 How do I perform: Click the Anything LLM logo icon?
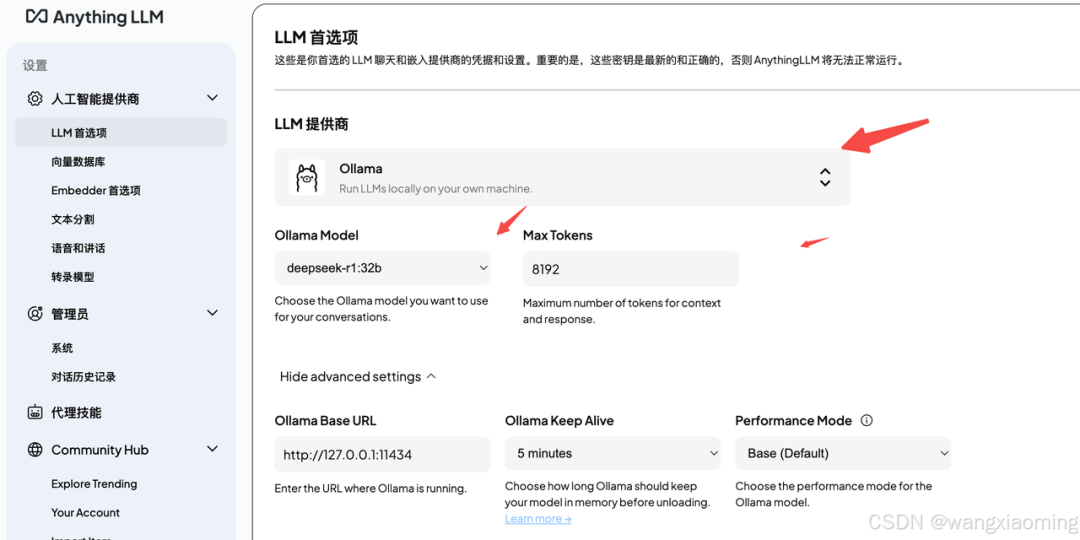pos(37,17)
